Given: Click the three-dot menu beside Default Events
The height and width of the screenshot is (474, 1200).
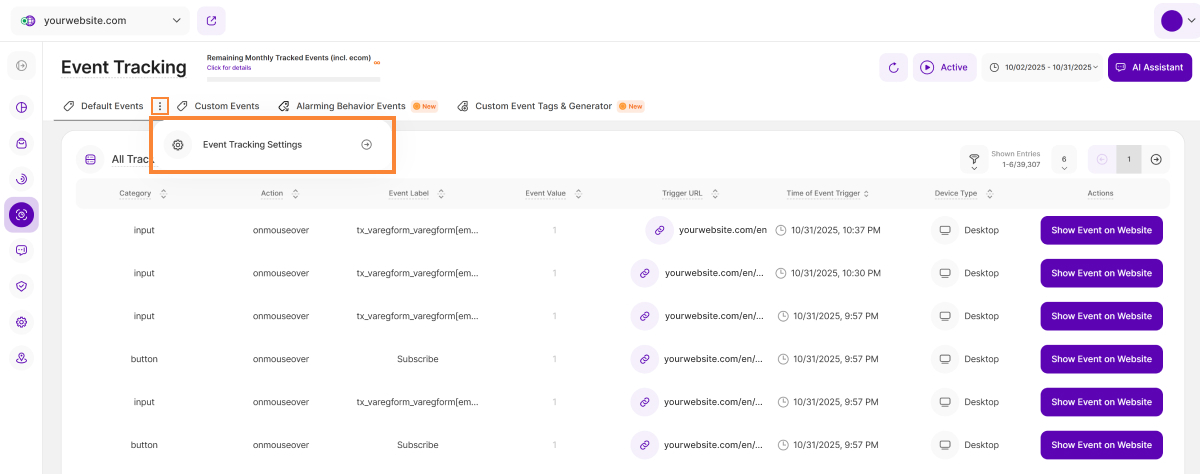Looking at the screenshot, I should tap(160, 106).
